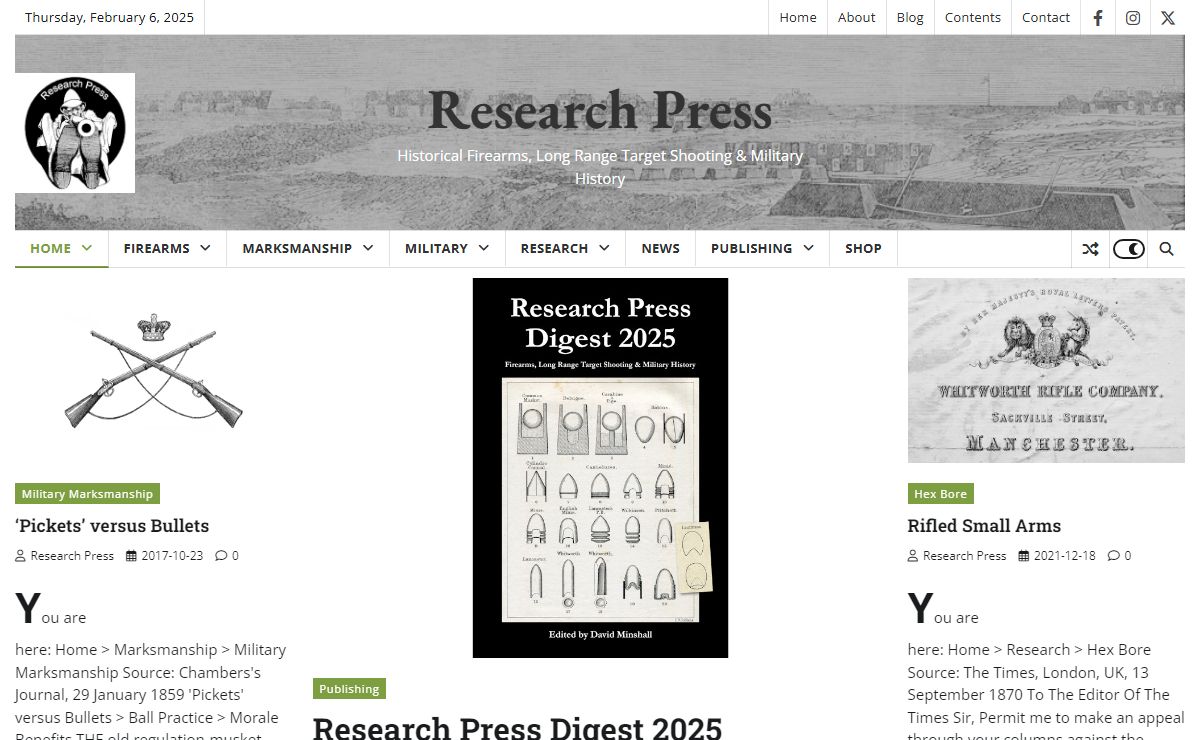Click the random post shuffle icon

click(1090, 249)
